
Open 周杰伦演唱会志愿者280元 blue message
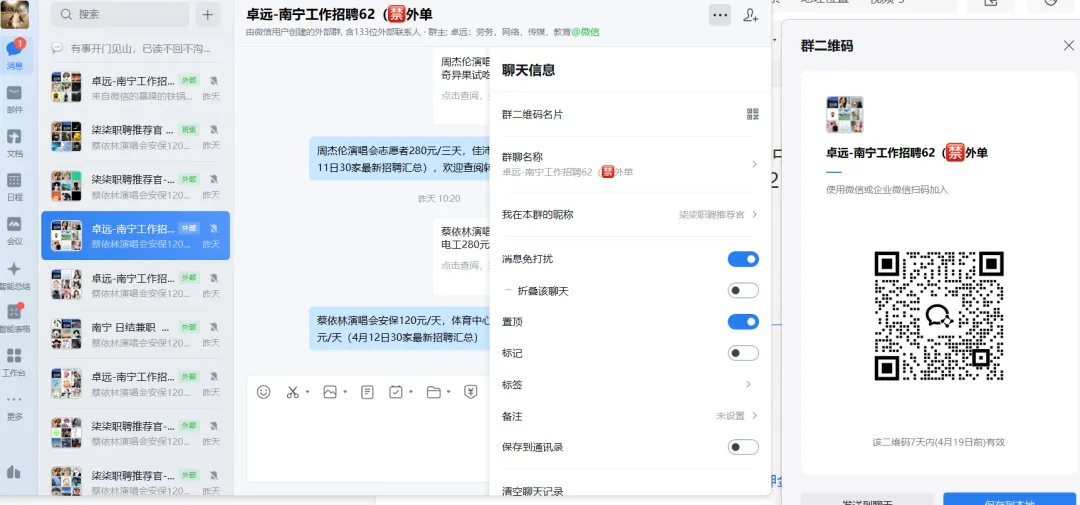coord(399,158)
